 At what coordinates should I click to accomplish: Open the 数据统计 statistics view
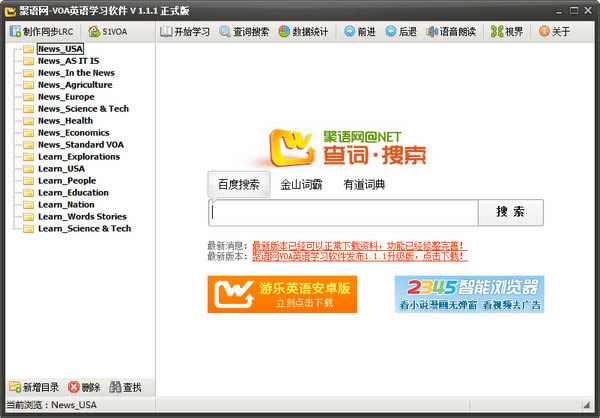[304, 31]
